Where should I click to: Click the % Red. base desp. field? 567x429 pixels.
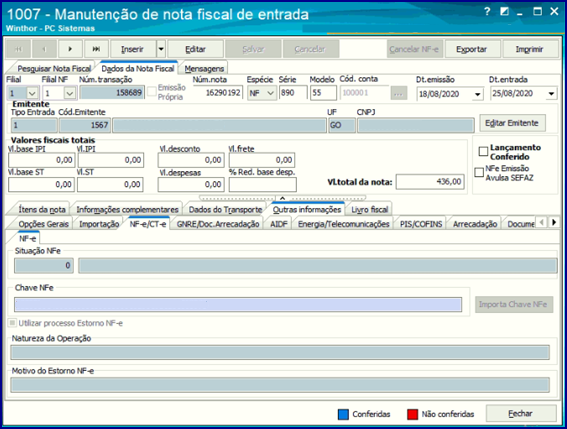click(263, 184)
